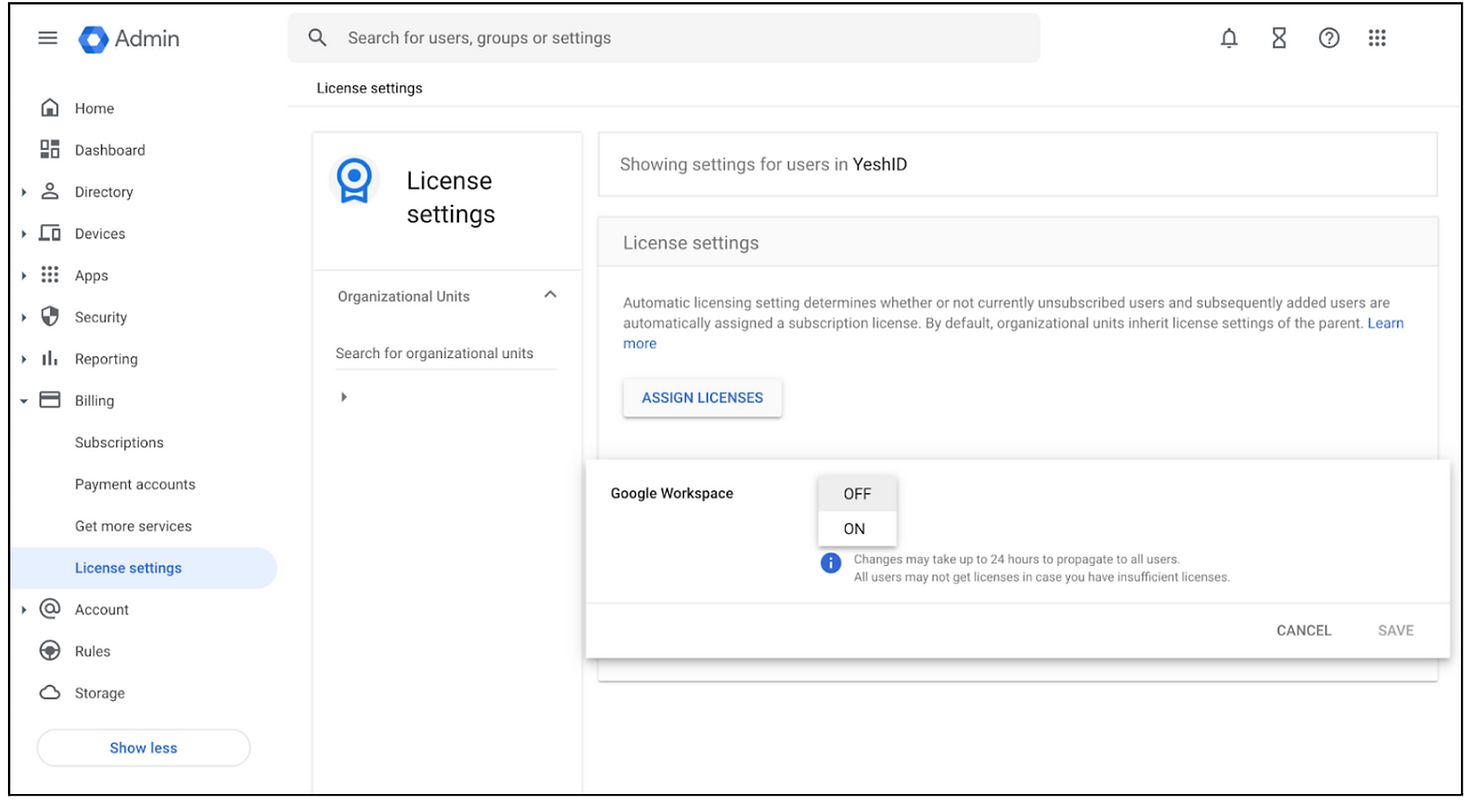Click the Organizational Units heading
This screenshot has height=806, width=1480.
403,296
